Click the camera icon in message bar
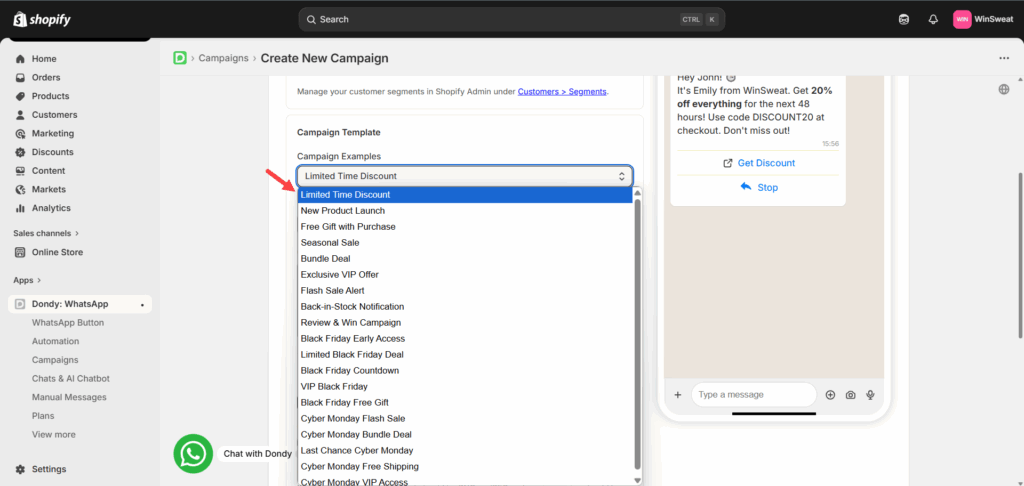This screenshot has height=486, width=1024. (850, 395)
